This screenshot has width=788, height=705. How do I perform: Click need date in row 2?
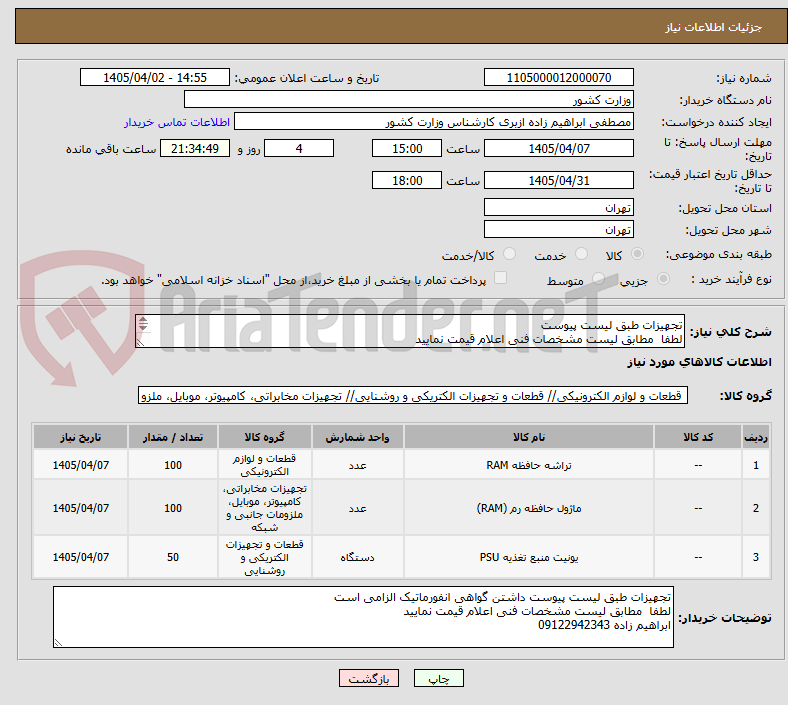tap(80, 508)
